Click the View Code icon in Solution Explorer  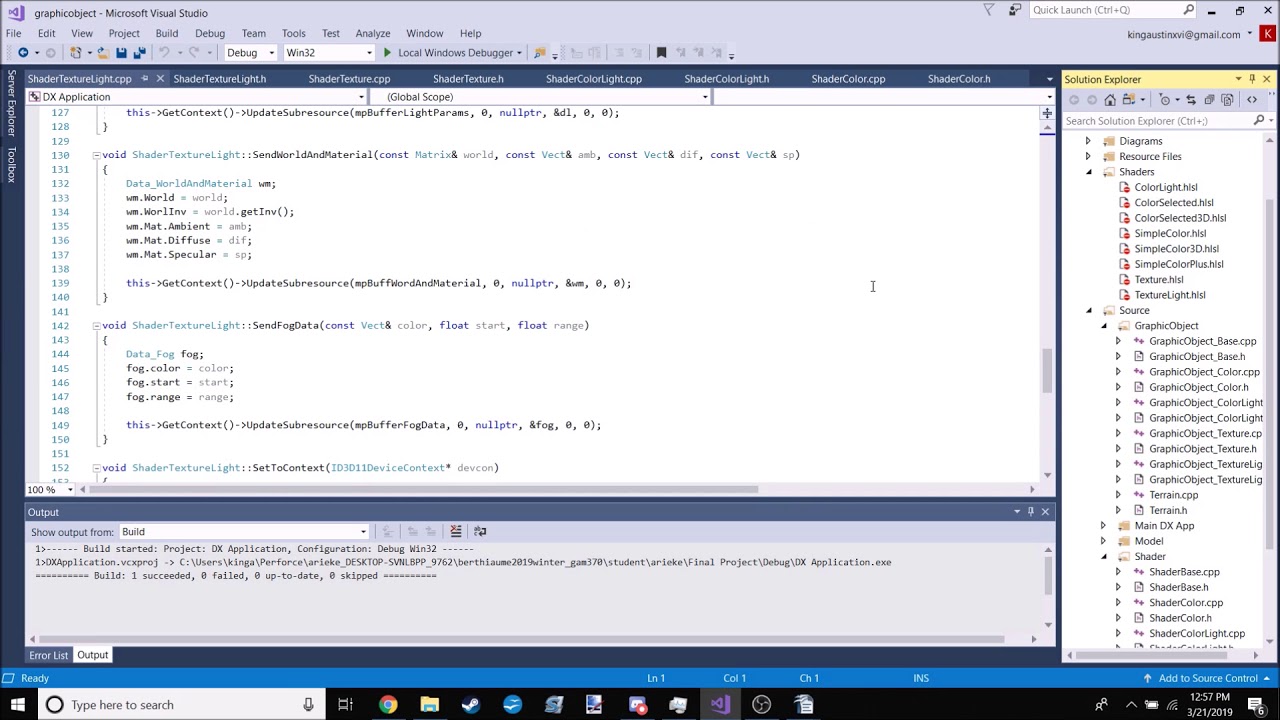(x=1251, y=100)
